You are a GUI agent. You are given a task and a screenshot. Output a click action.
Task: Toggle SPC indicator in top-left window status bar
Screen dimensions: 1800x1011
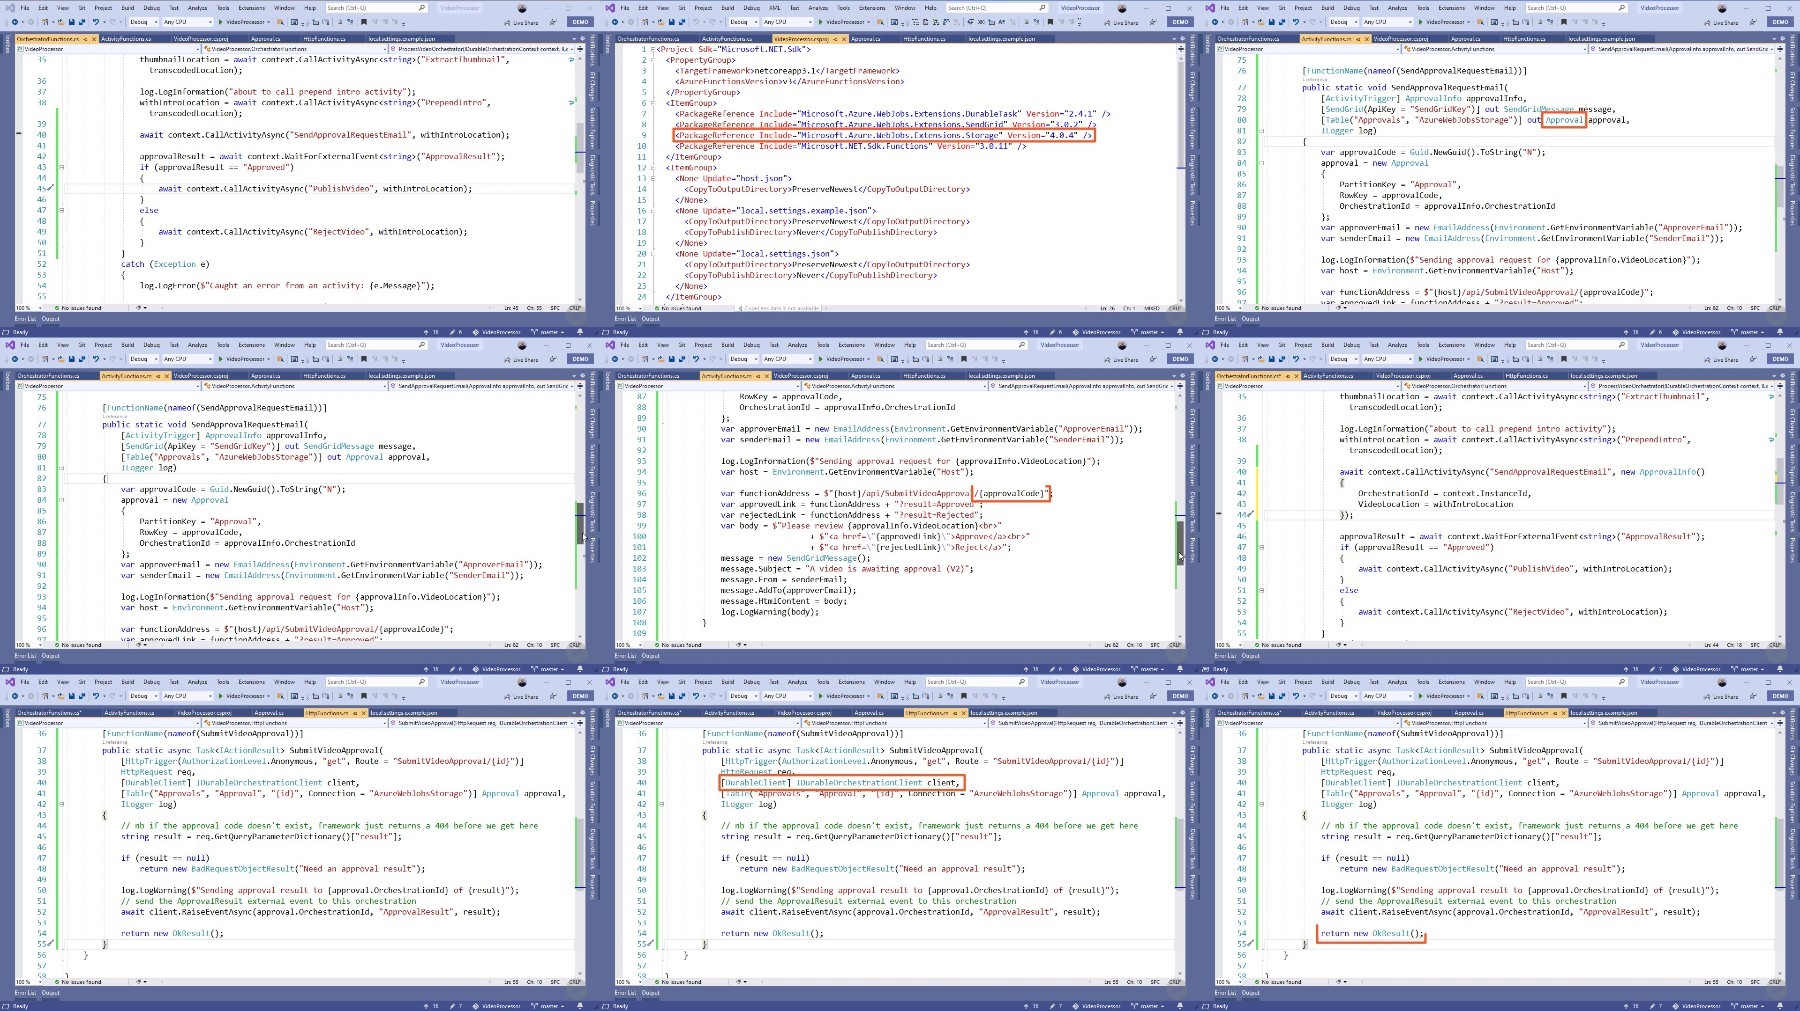click(x=555, y=308)
